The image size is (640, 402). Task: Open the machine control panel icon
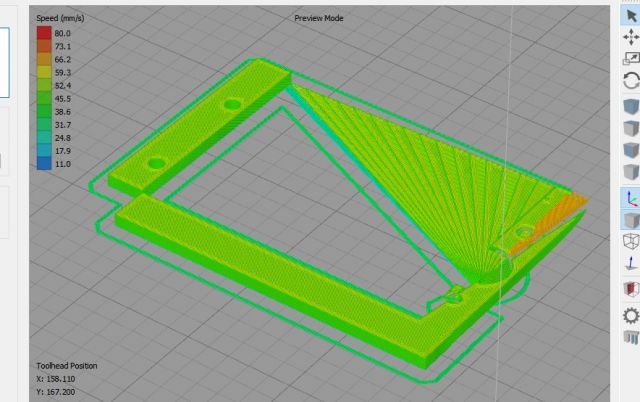tap(630, 334)
